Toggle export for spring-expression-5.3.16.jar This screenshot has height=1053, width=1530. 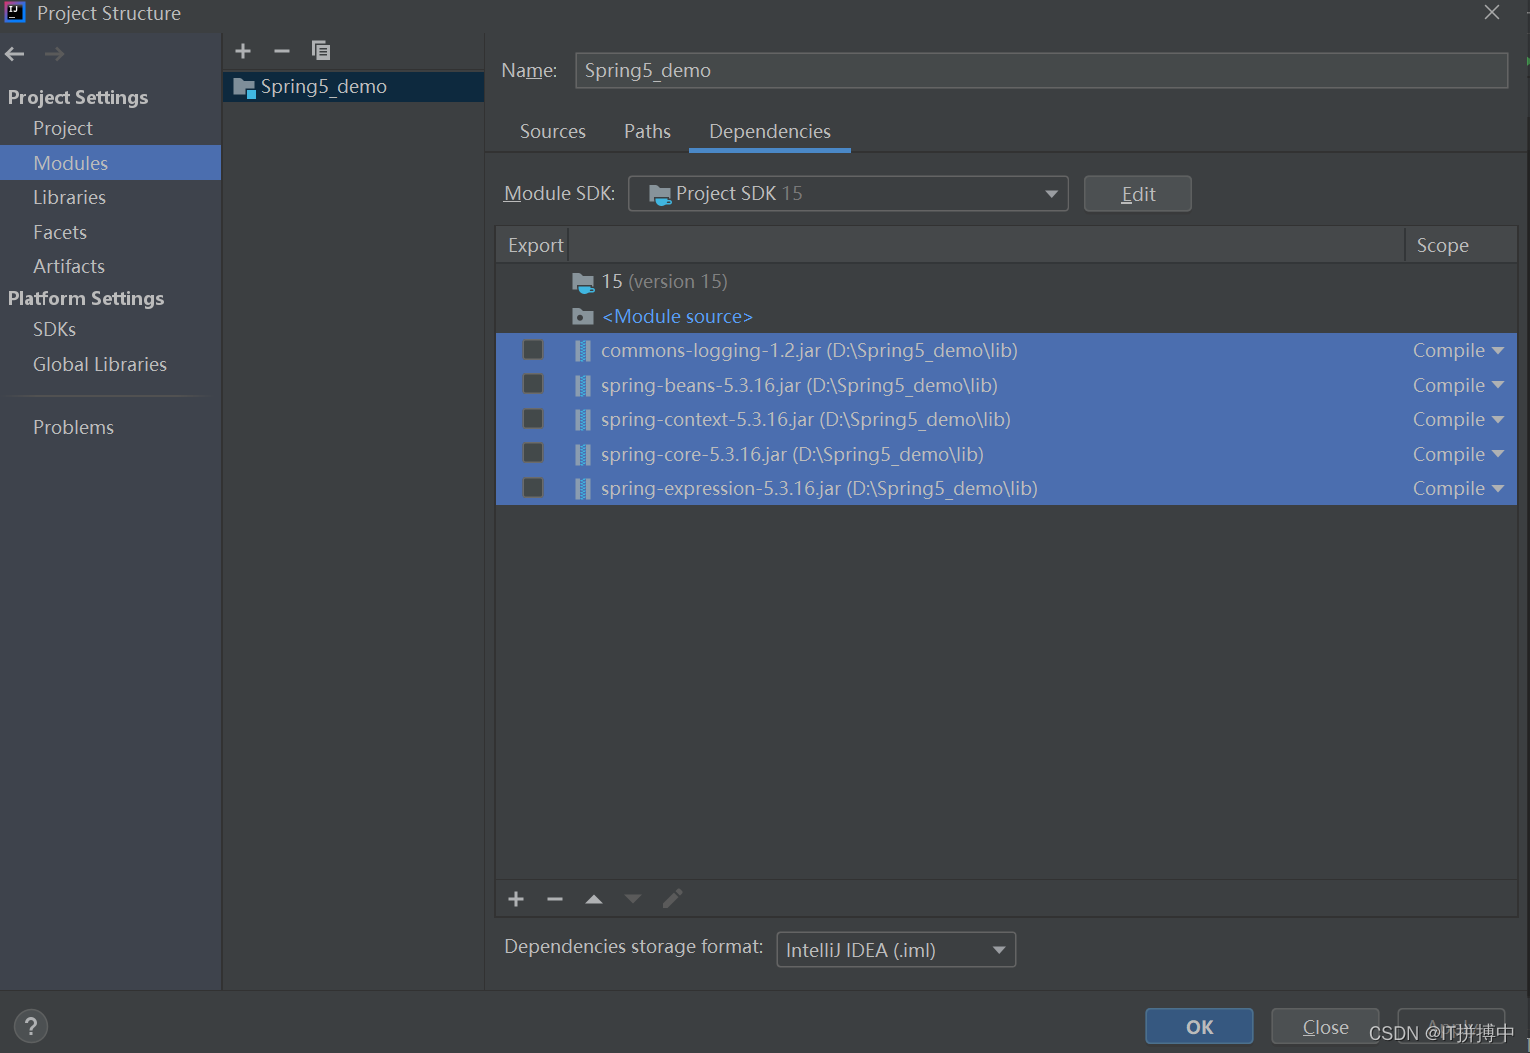point(533,488)
